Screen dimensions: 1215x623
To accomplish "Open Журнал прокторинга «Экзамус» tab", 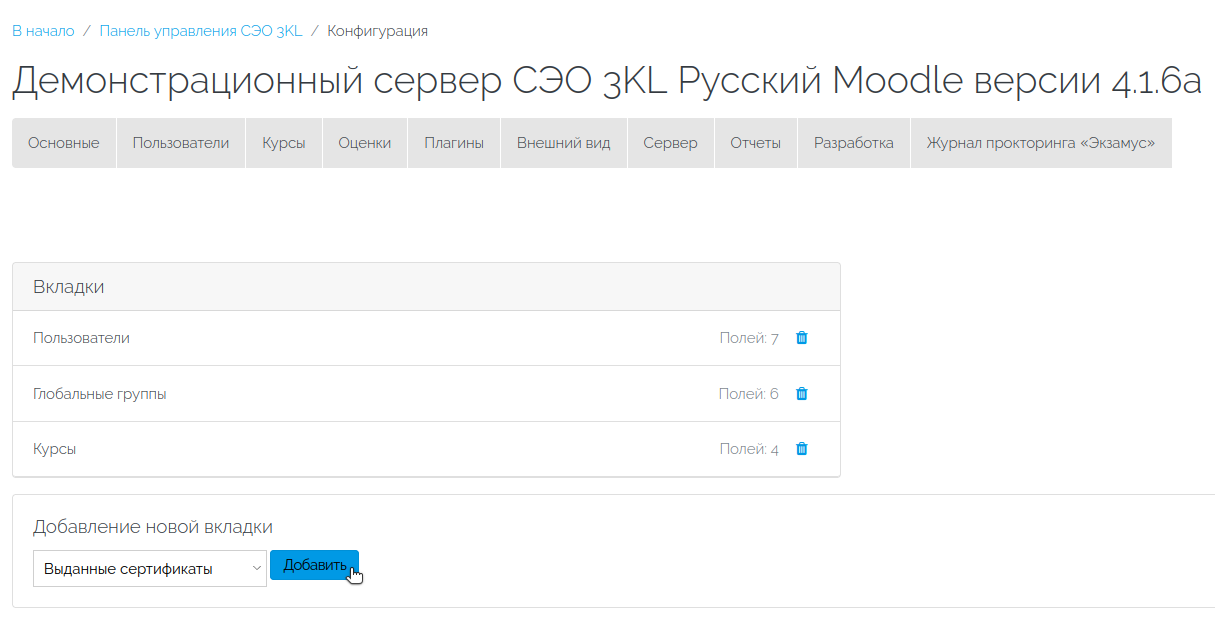I will 1041,143.
